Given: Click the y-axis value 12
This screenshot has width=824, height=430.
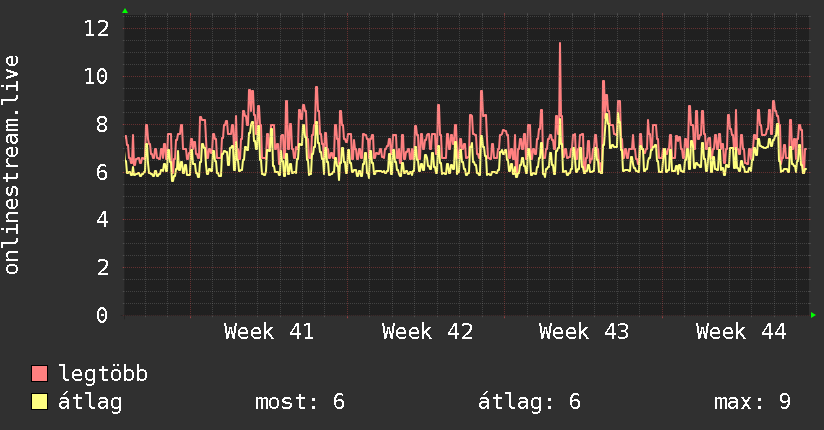Looking at the screenshot, I should (97, 28).
